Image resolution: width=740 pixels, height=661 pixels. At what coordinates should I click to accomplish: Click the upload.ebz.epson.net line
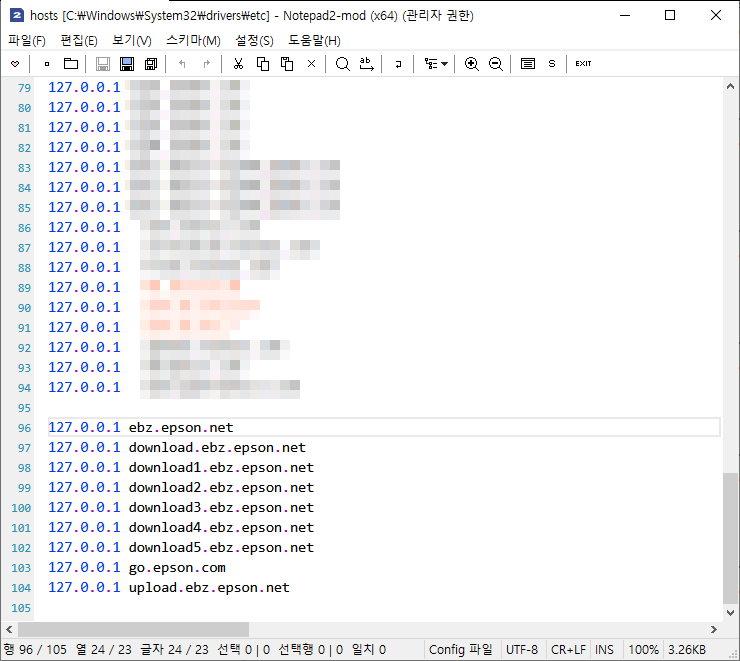coord(169,587)
